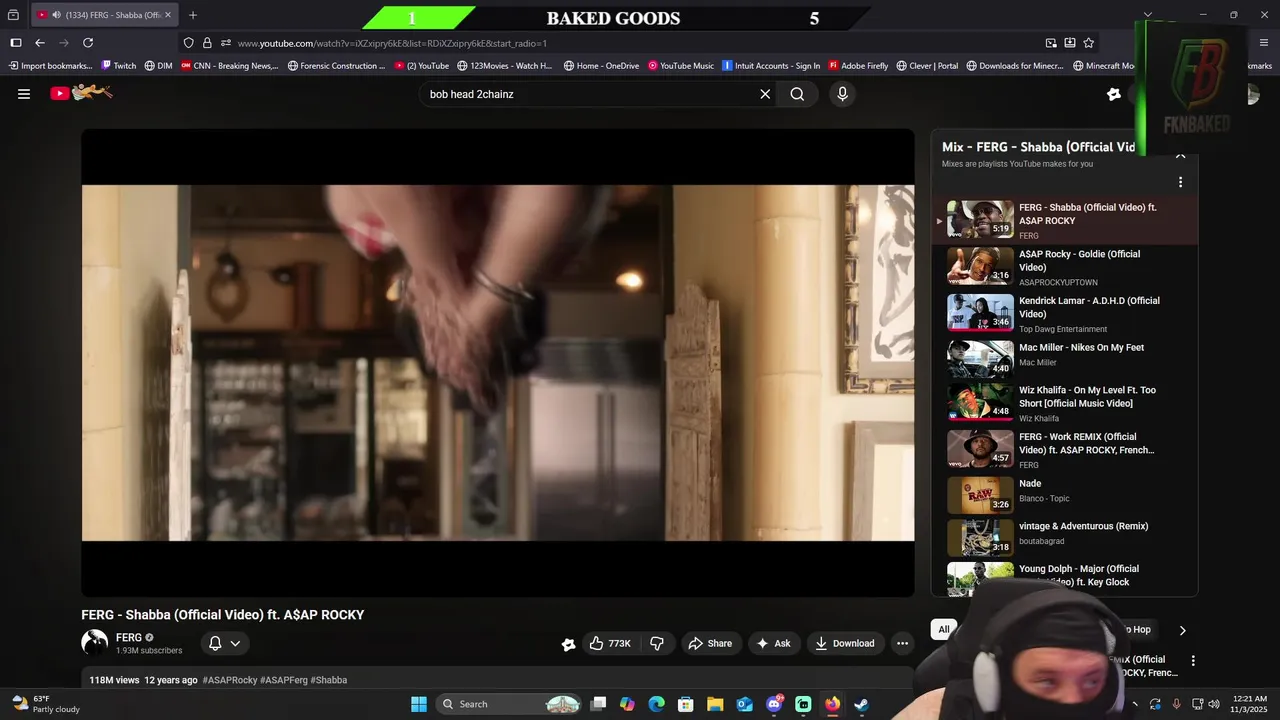Play Mac Miller - Nikes On My Feet

coord(1065,358)
